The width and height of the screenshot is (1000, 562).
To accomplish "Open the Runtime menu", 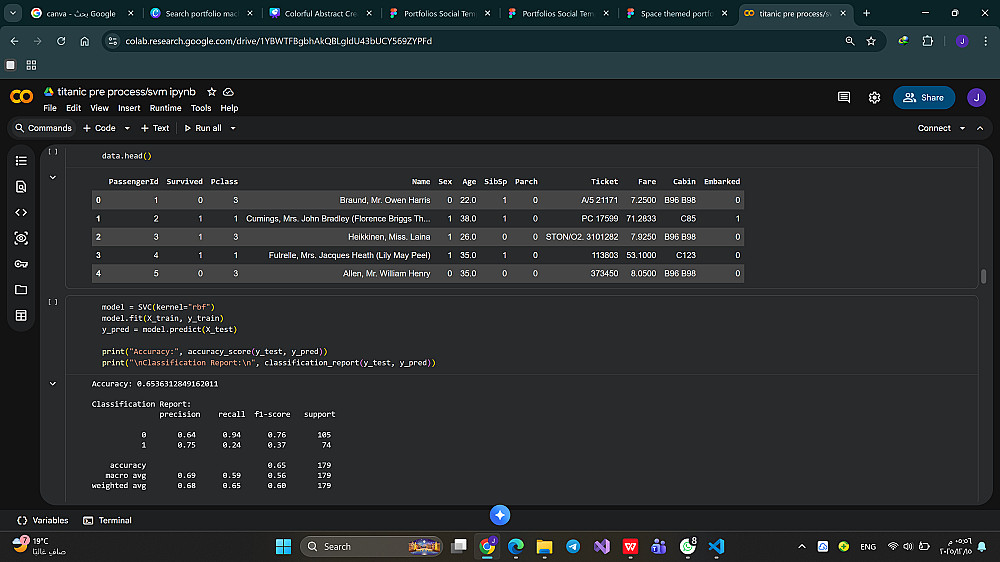I will (x=165, y=108).
